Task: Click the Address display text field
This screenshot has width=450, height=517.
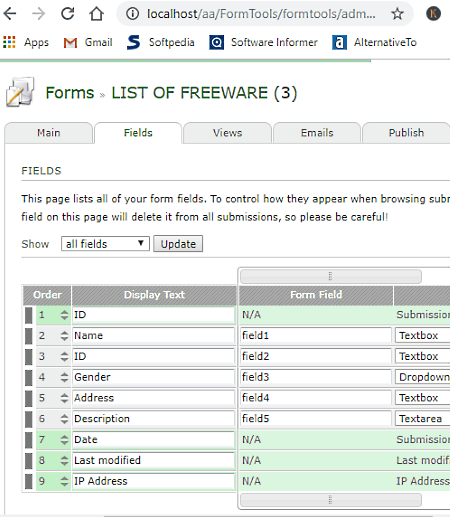Action: 154,398
